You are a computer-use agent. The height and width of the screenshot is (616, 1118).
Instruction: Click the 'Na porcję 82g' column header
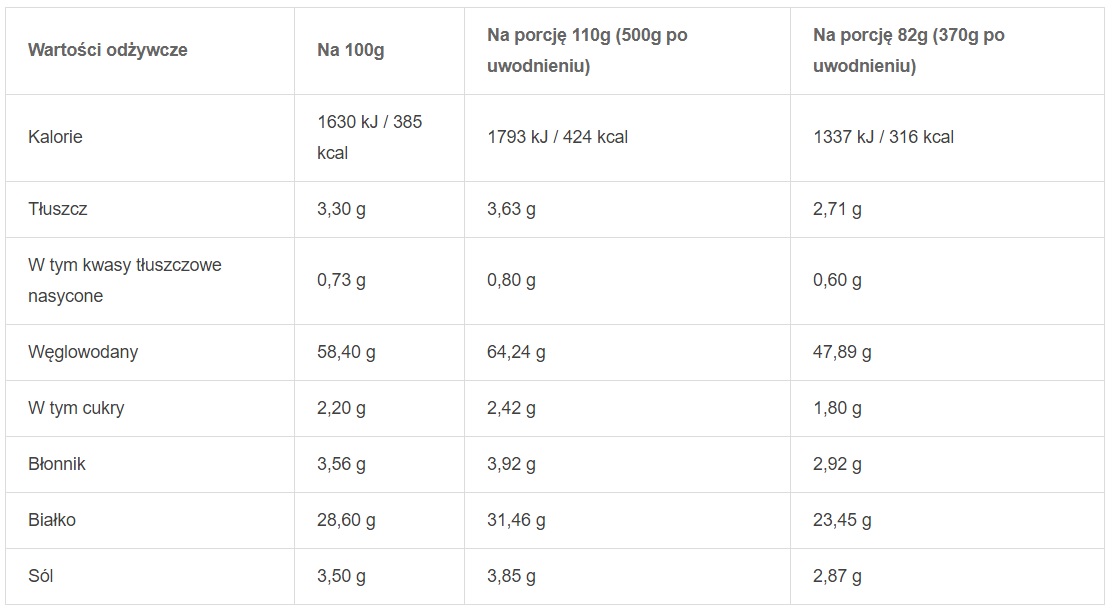909,50
